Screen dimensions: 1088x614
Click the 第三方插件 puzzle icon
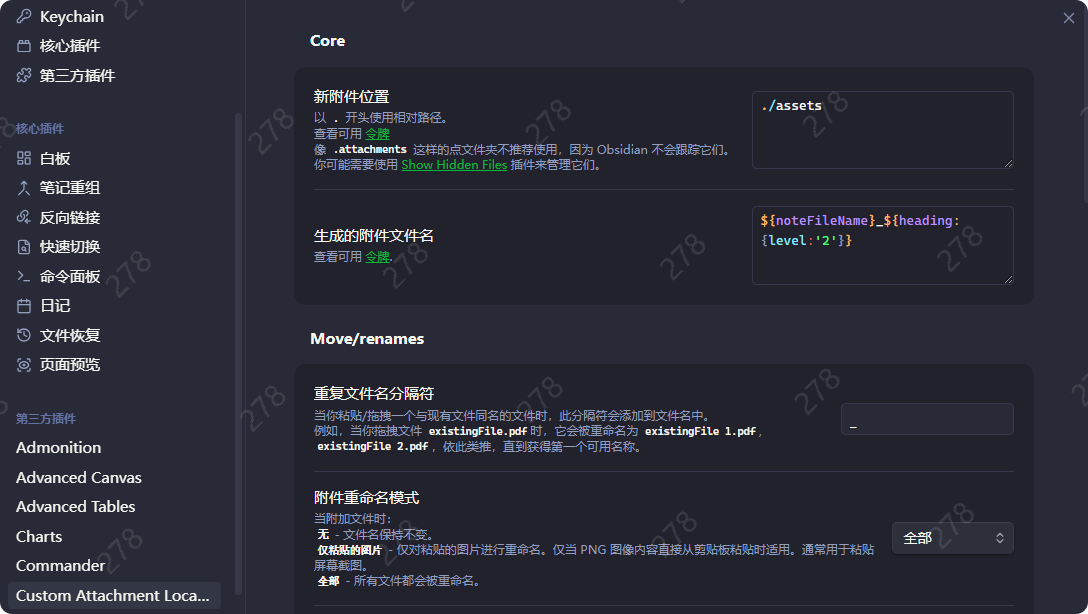tap(24, 76)
